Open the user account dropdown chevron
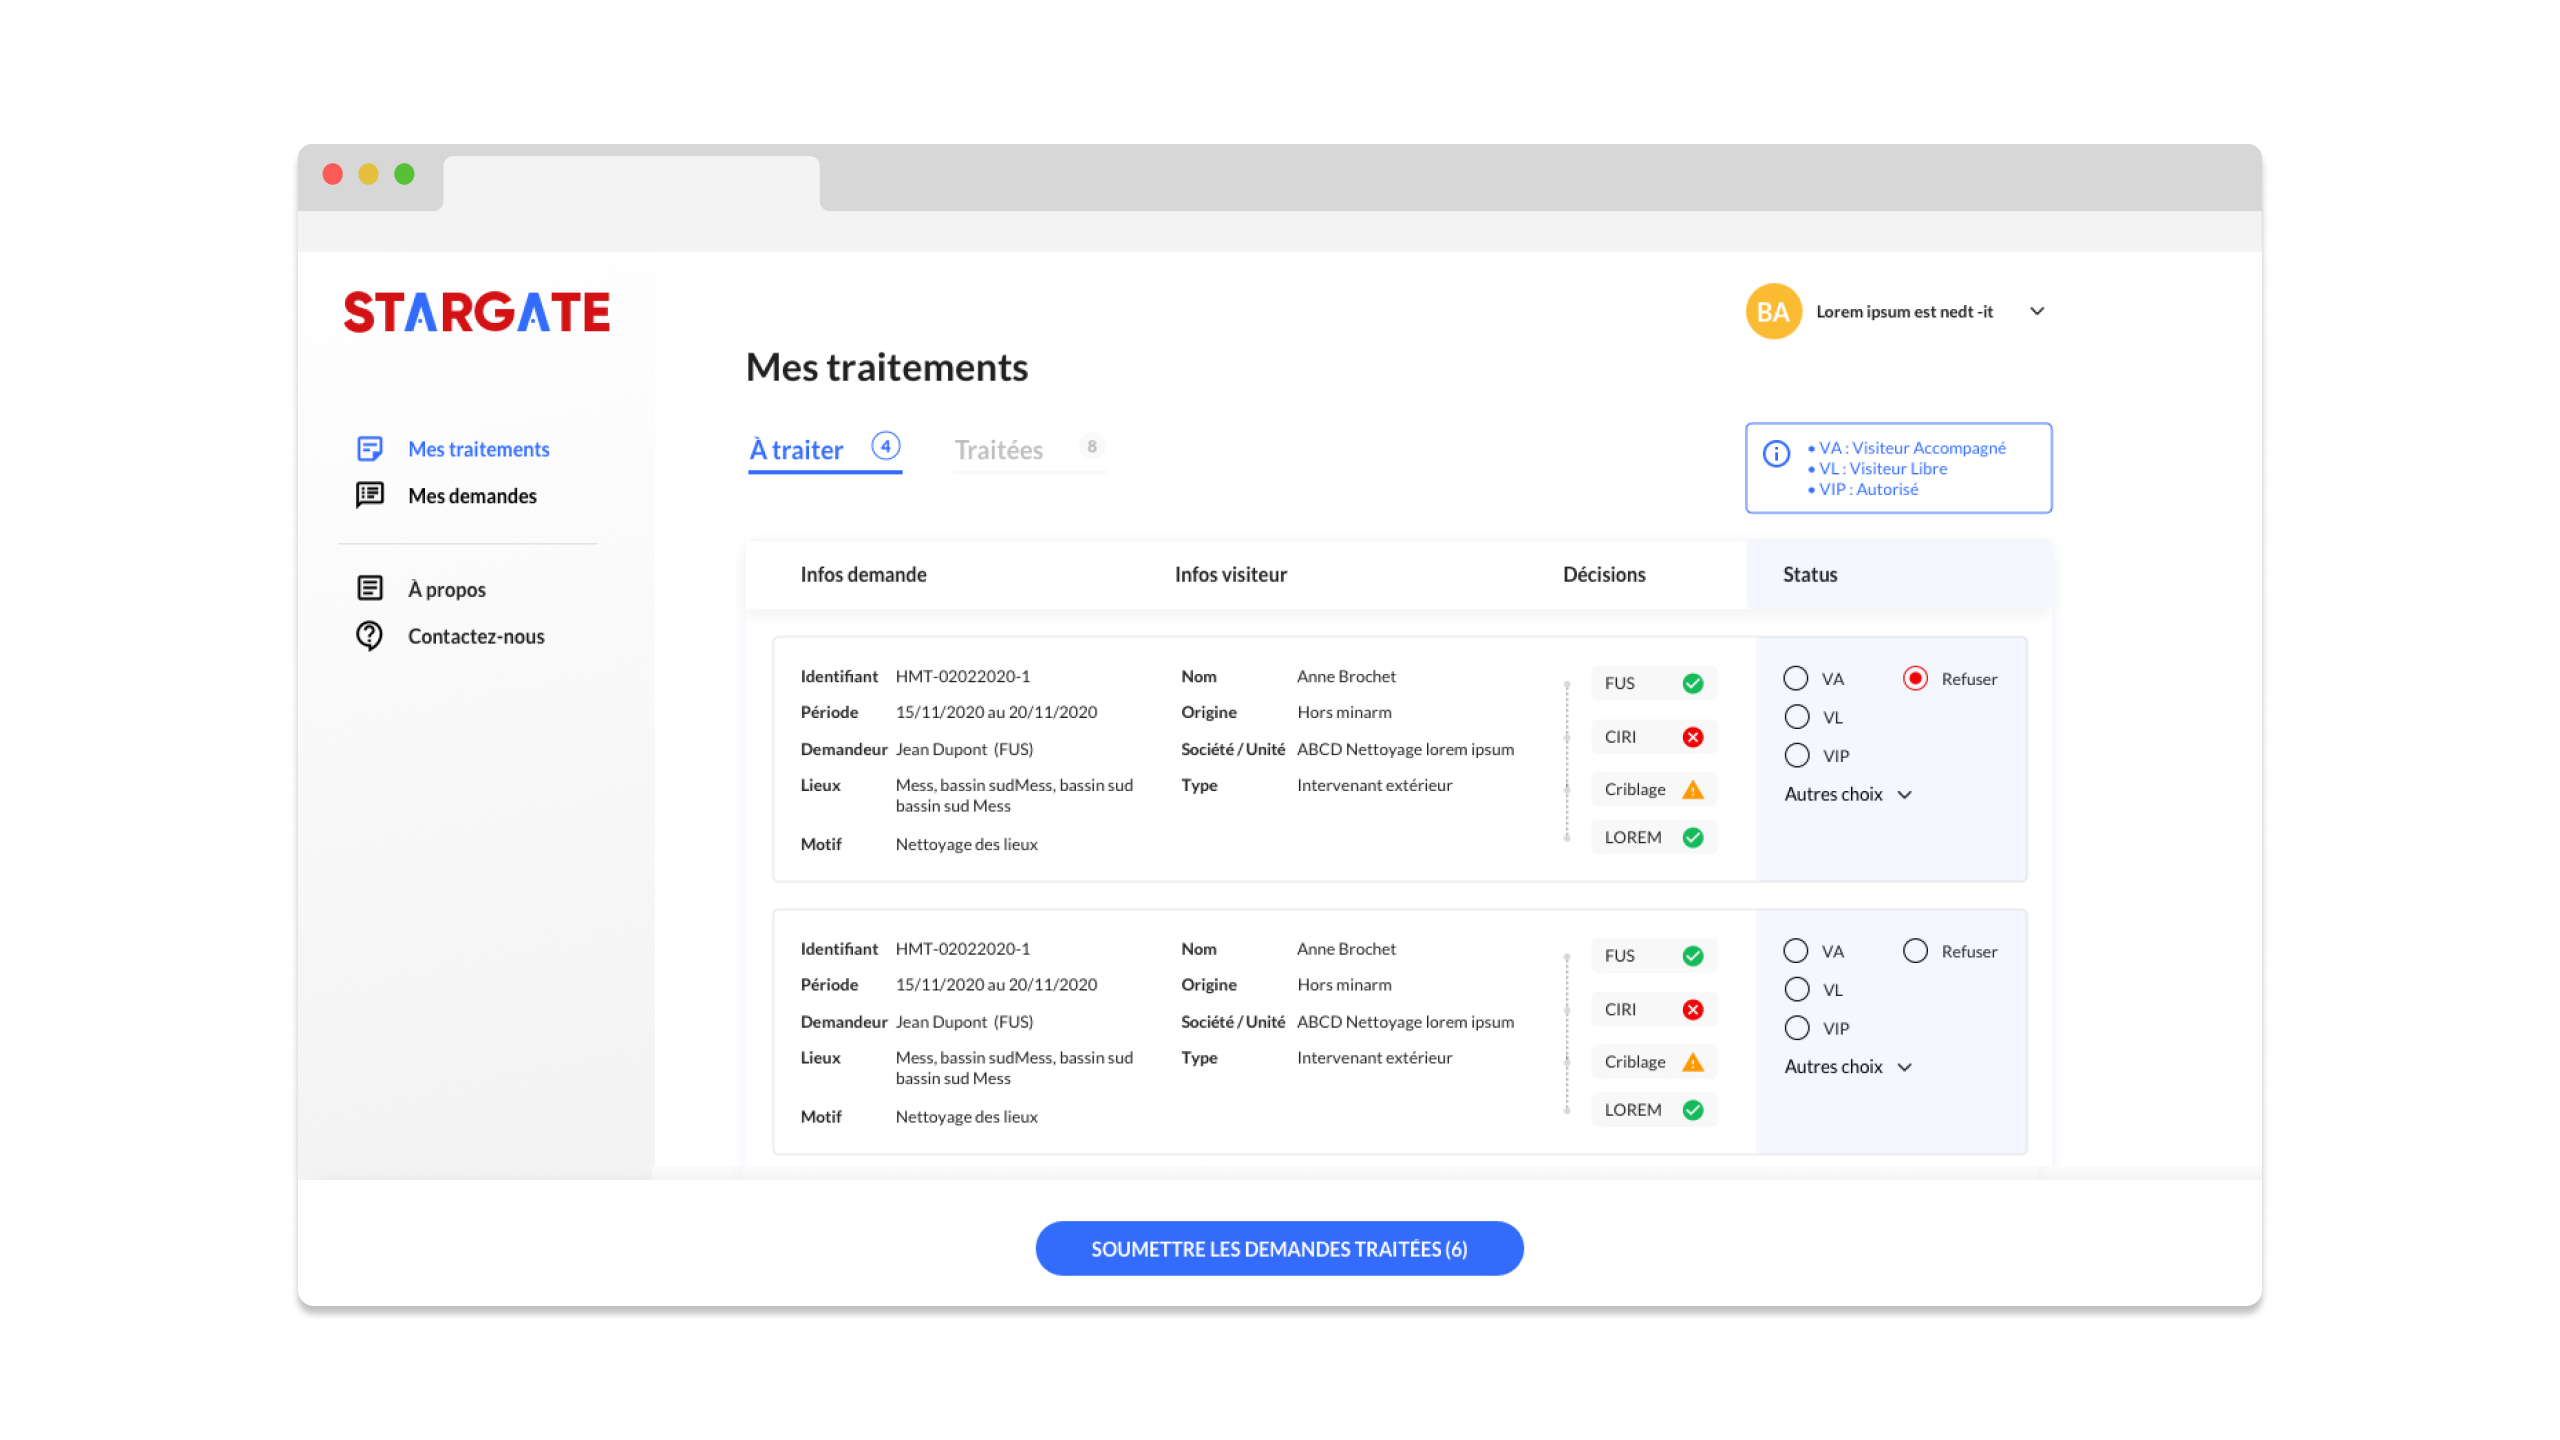This screenshot has height=1440, width=2560. [x=2037, y=312]
